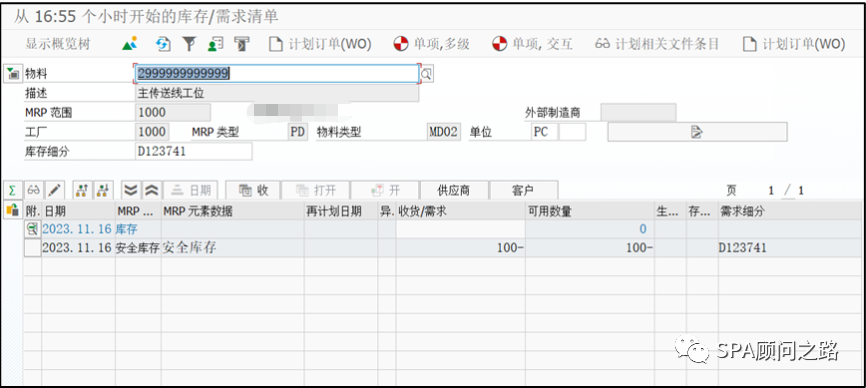Click 100- in the 收货/需求 column
The height and width of the screenshot is (388, 866).
tap(510, 248)
